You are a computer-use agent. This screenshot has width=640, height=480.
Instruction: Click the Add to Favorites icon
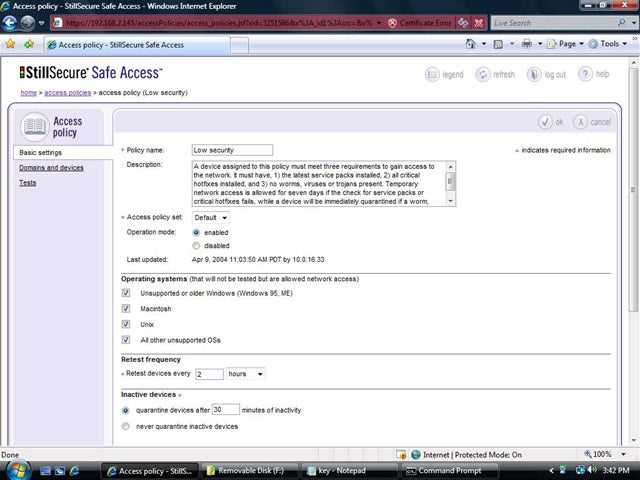(x=29, y=44)
